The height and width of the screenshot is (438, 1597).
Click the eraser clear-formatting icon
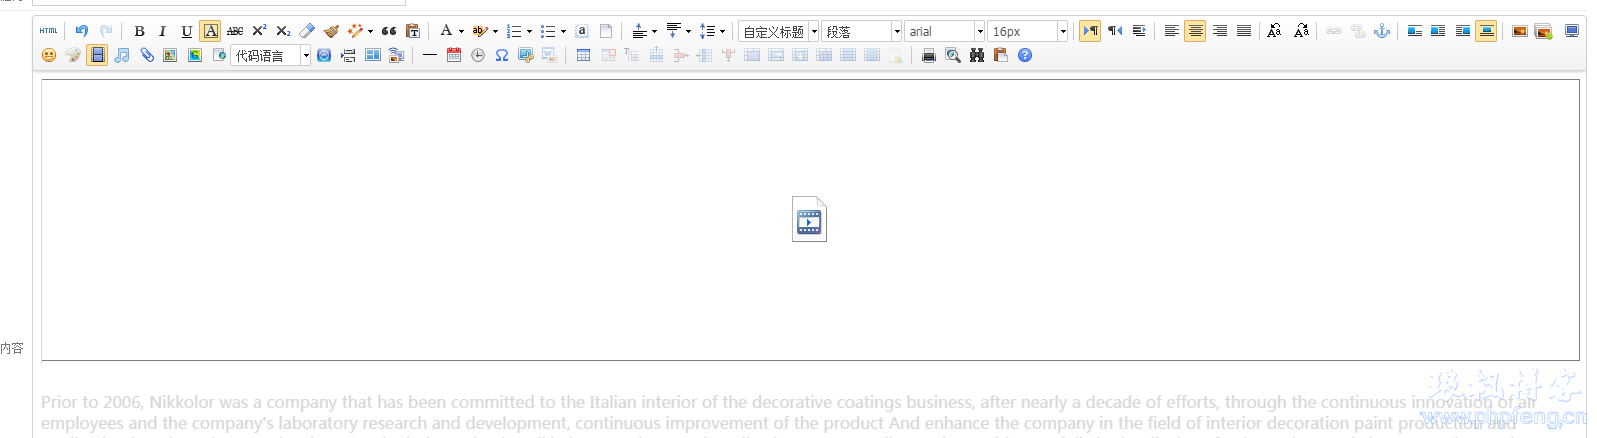pos(307,31)
